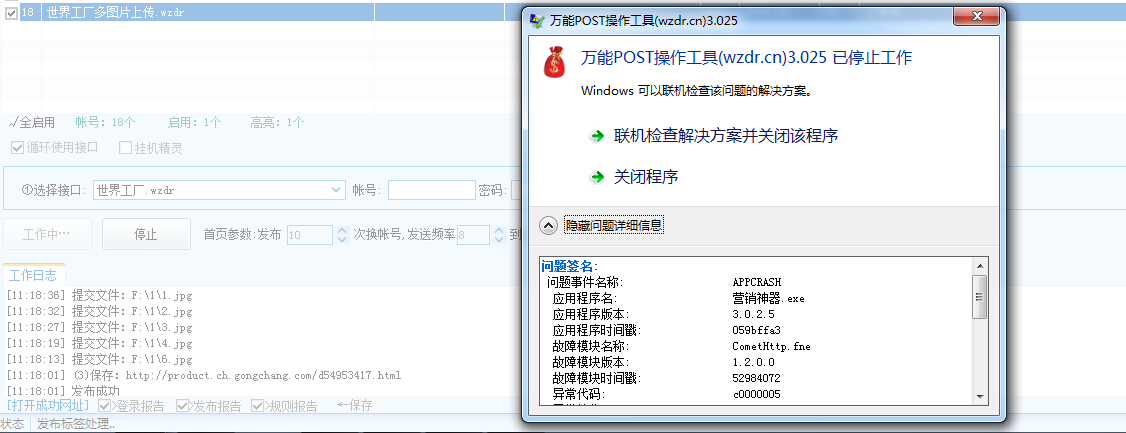Toggle 循环使用接口 checkbox

18,148
